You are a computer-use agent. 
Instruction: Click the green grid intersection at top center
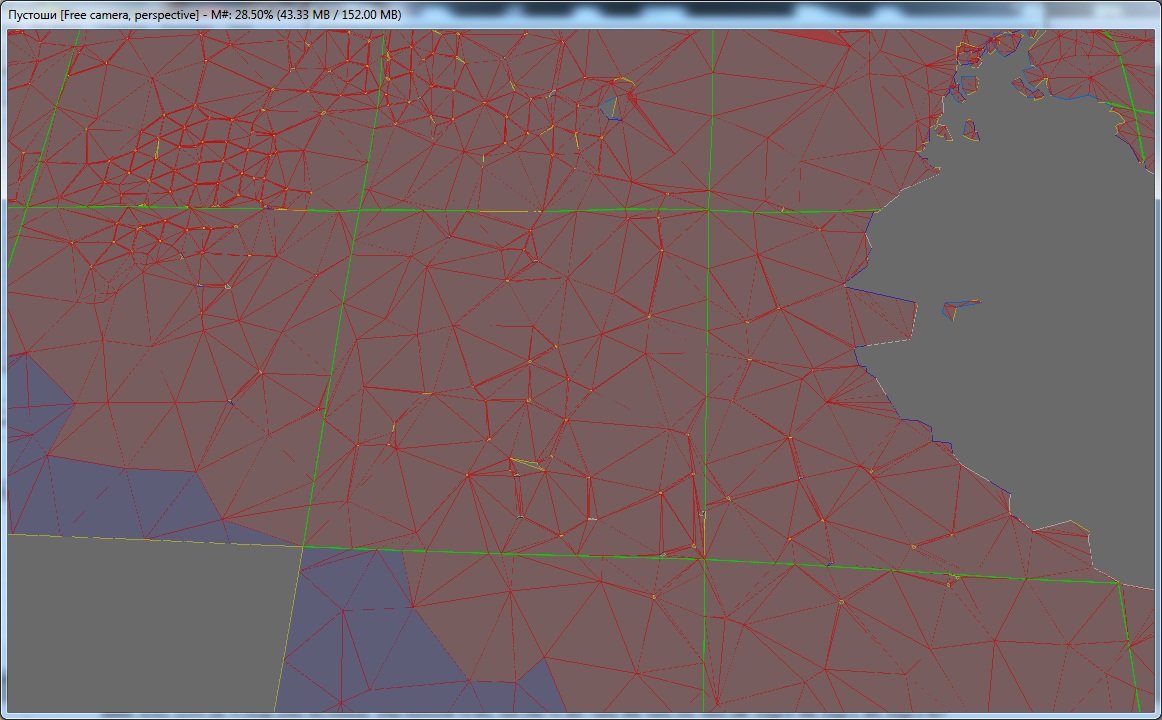pos(709,211)
